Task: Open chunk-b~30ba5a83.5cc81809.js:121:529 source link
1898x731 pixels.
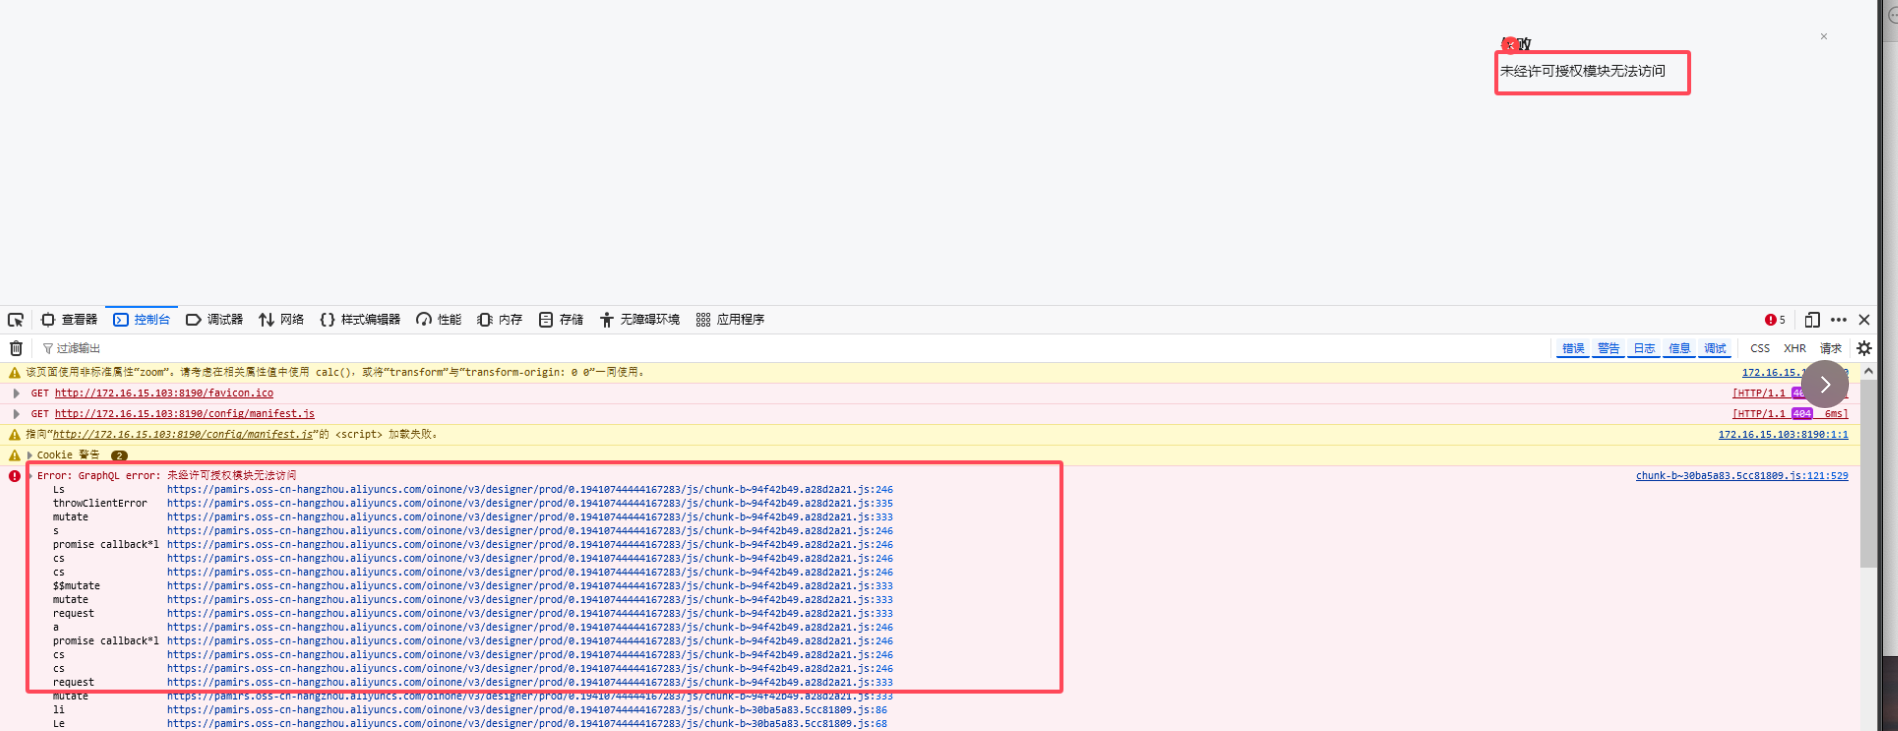Action: pos(1742,475)
